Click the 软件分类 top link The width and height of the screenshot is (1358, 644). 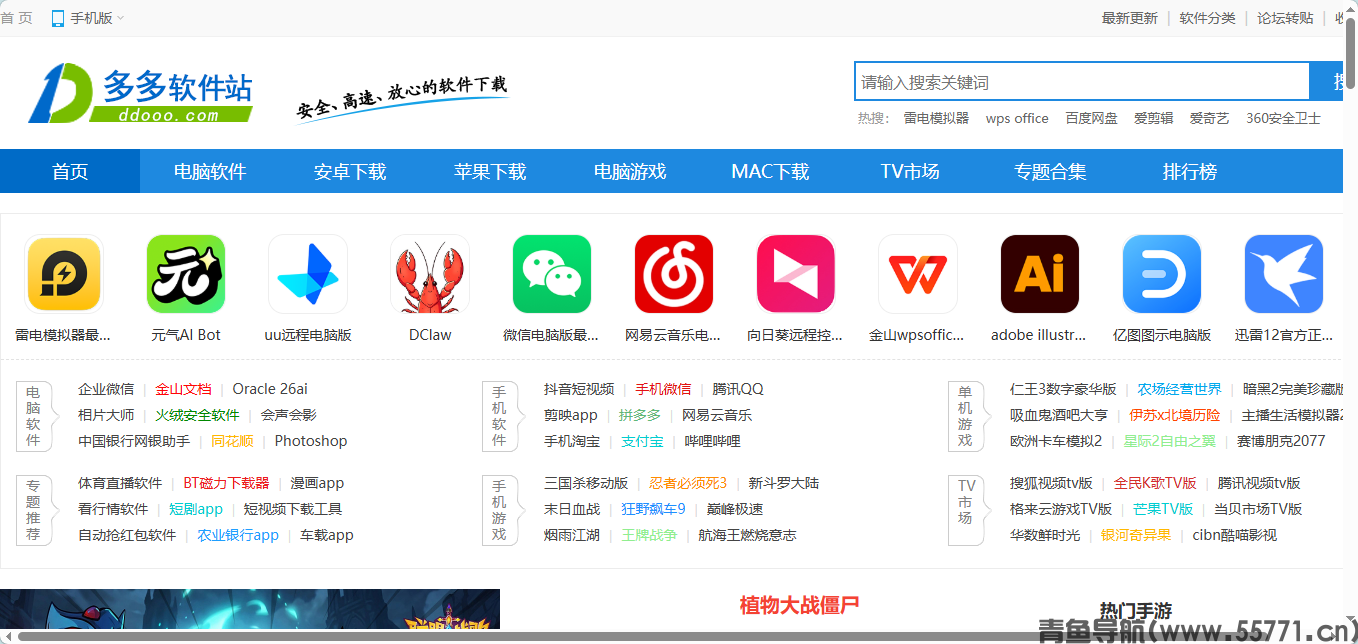pyautogui.click(x=1208, y=18)
